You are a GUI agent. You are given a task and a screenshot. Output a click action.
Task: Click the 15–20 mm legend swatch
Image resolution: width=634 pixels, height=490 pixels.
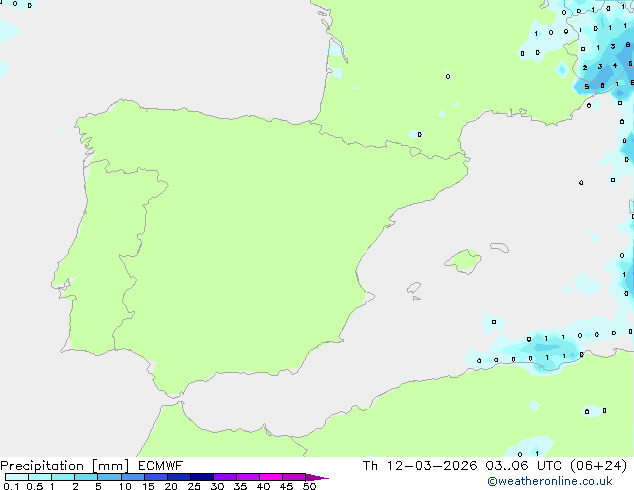(x=156, y=477)
